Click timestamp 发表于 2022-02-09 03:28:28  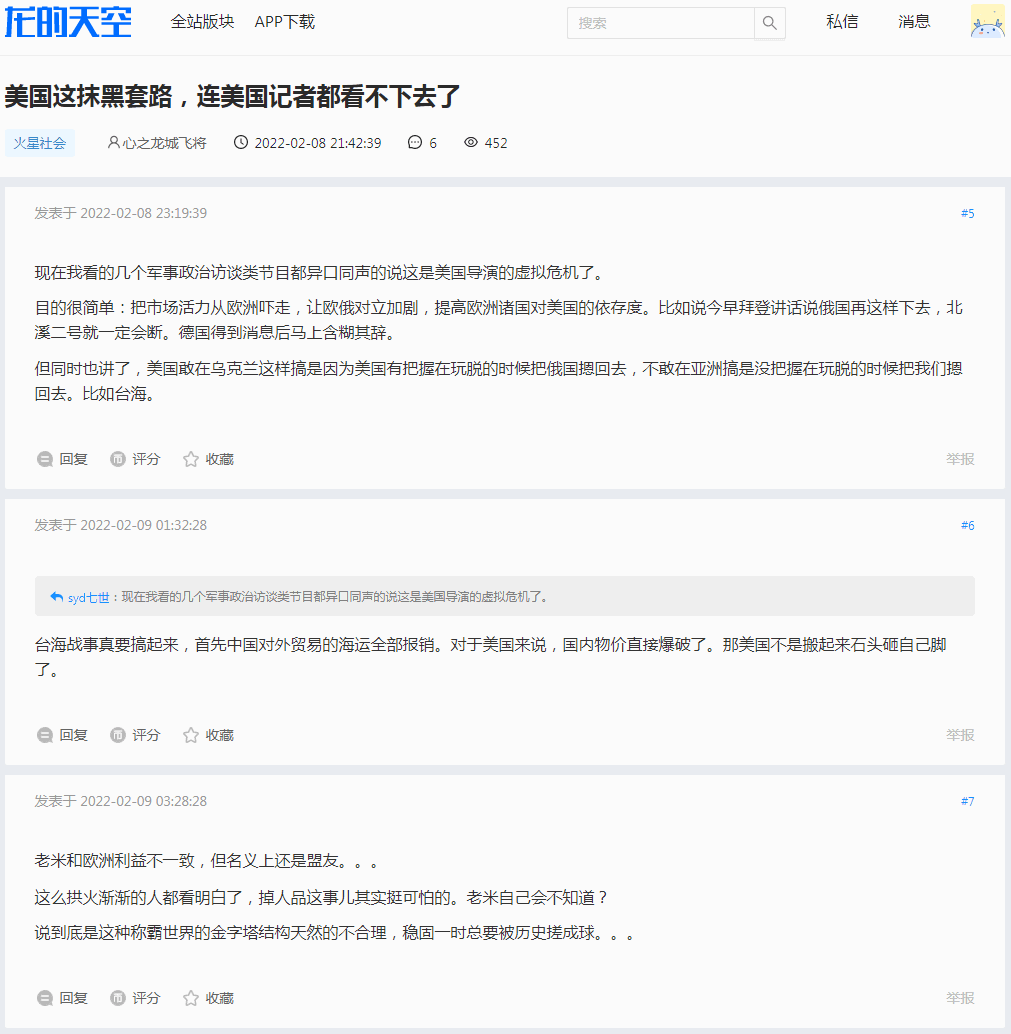[121, 801]
